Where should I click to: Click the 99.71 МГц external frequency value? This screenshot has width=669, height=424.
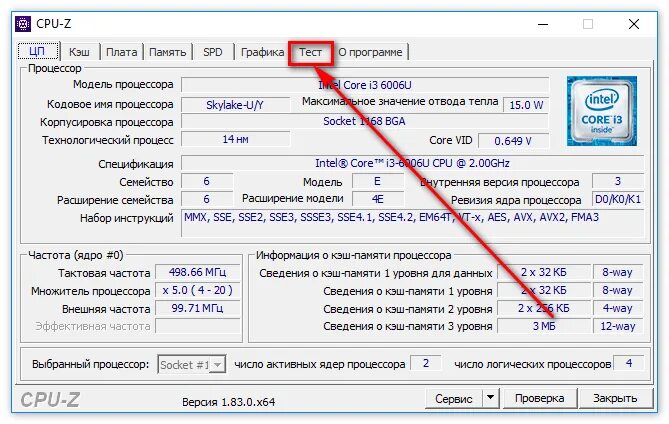198,308
